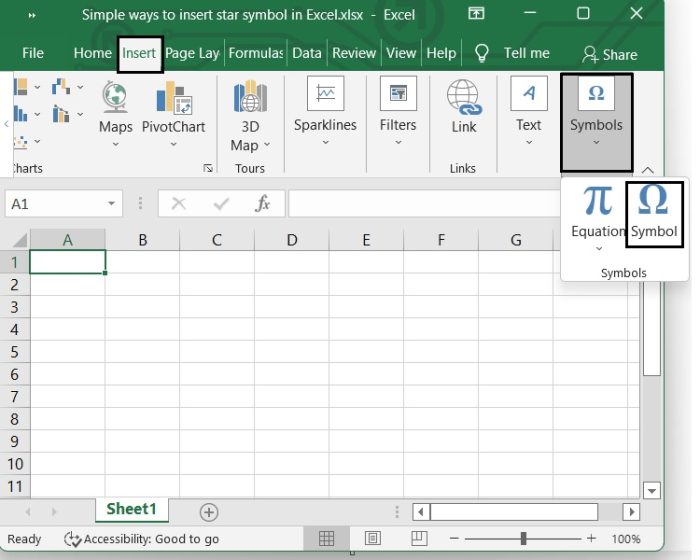The image size is (700, 560).
Task: Switch to Normal view in status bar
Action: [x=326, y=539]
